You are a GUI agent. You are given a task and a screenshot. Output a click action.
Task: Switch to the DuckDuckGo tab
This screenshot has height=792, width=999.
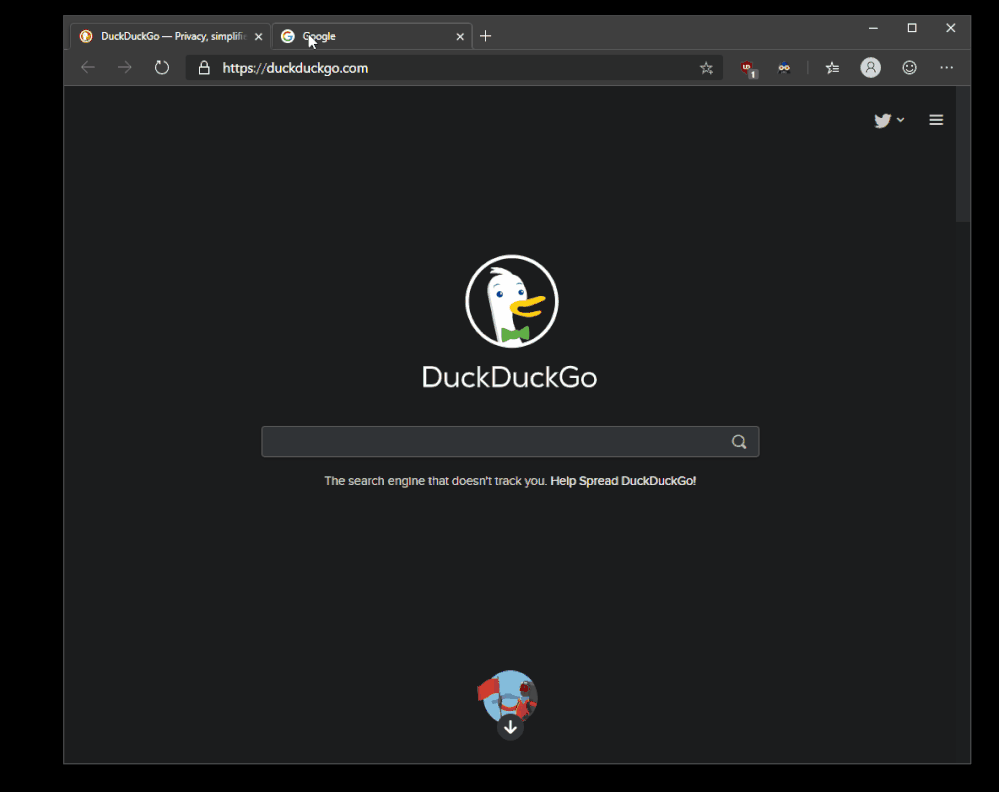pos(169,36)
